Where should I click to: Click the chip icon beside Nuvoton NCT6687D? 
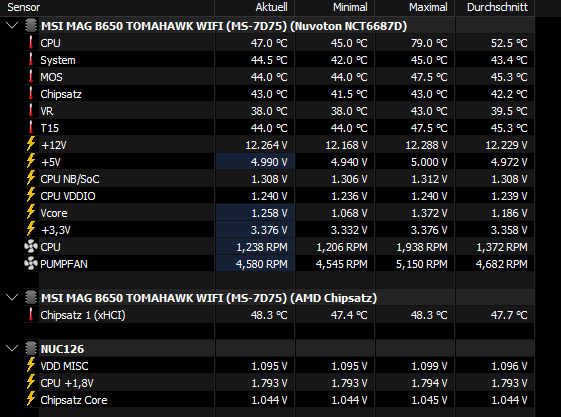coord(31,26)
